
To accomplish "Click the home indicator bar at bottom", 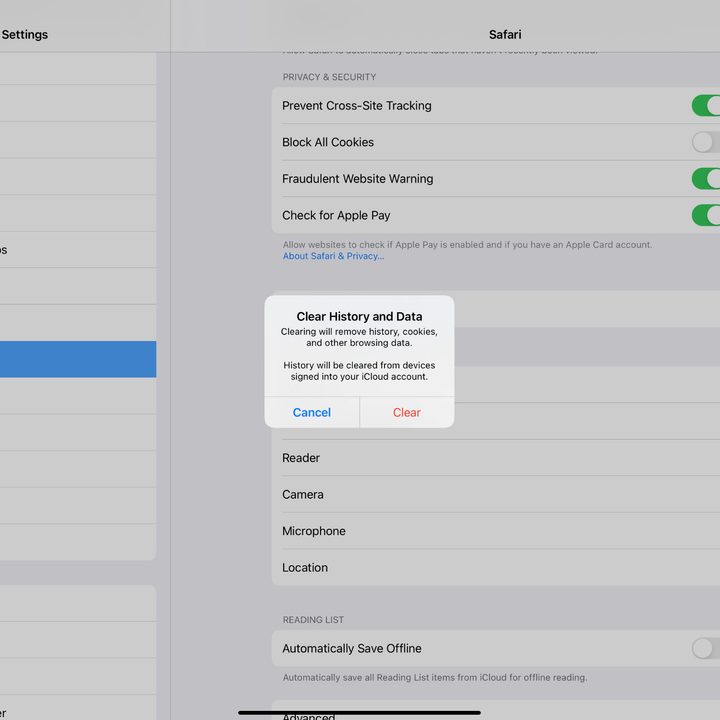I will 360,713.
